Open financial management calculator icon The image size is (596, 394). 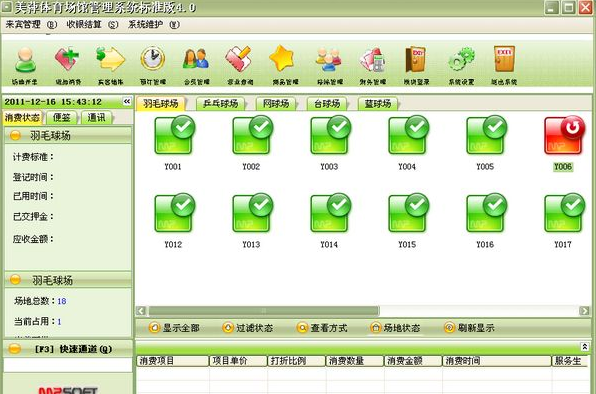[x=372, y=60]
